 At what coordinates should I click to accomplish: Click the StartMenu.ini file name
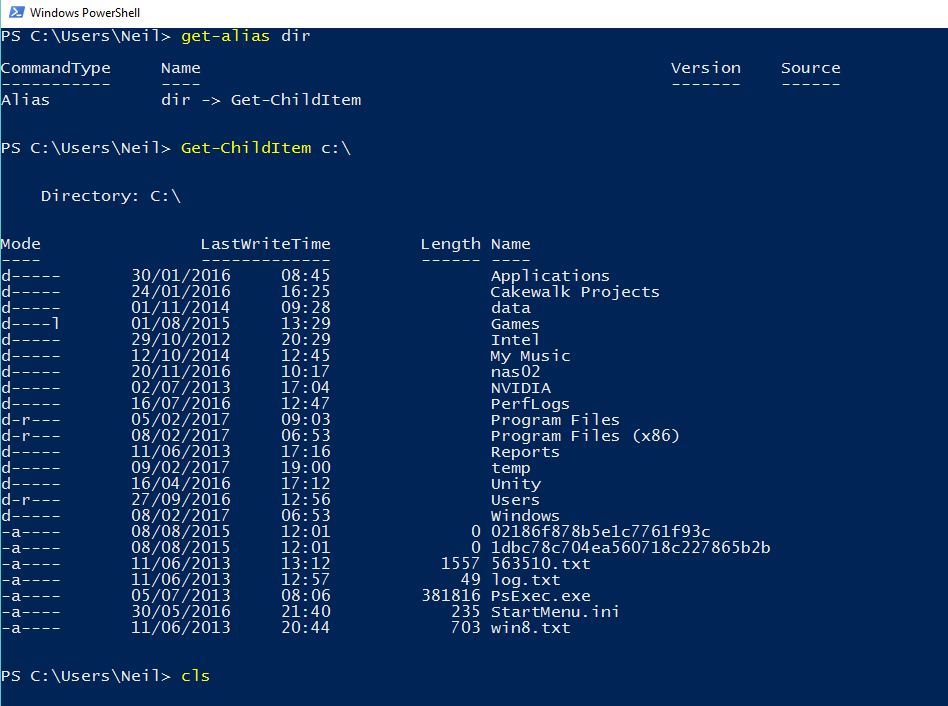(555, 612)
